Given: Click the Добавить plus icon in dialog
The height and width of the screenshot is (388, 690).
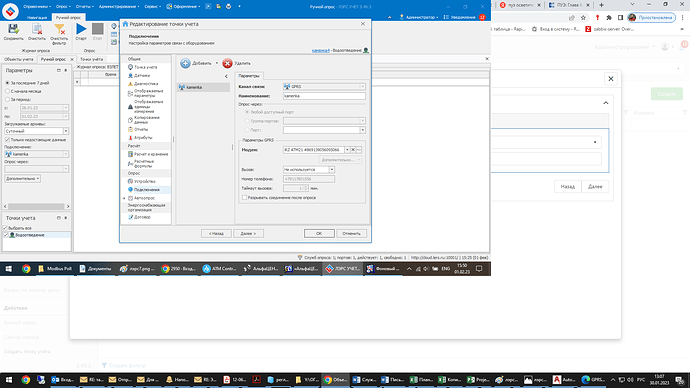Looking at the screenshot, I should 185,63.
